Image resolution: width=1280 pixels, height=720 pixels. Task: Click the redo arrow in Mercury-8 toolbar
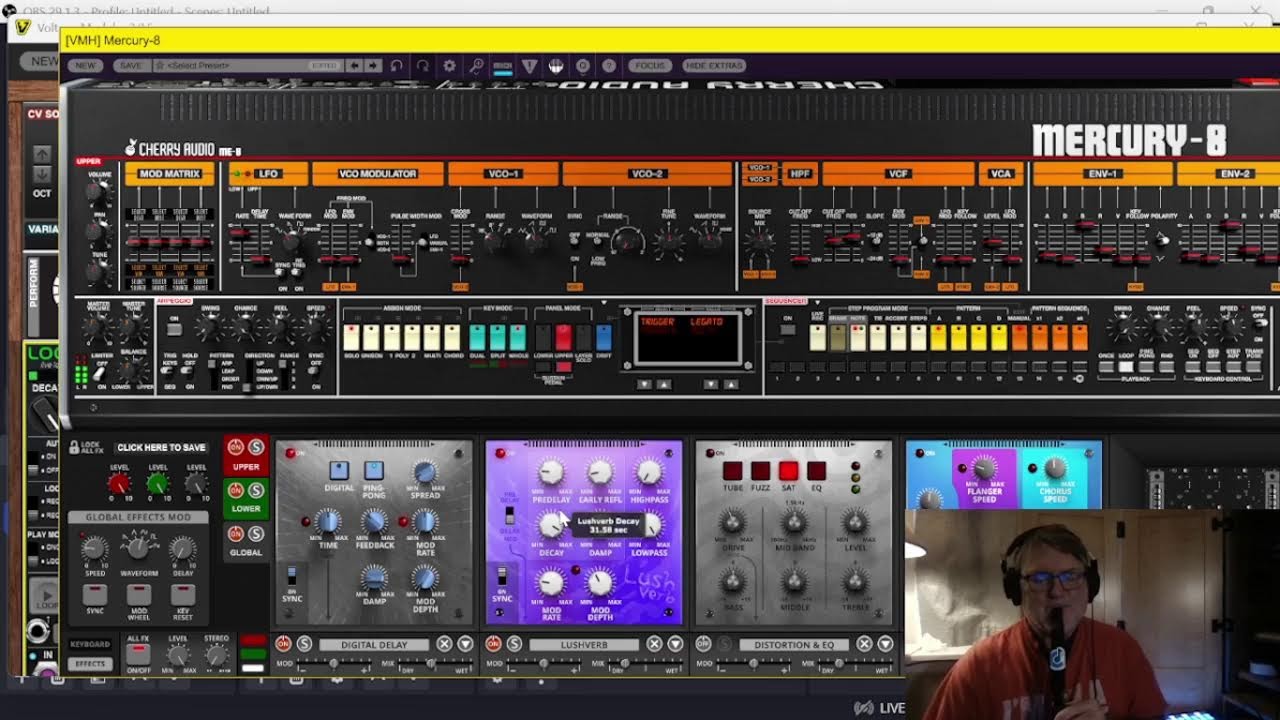click(x=423, y=66)
